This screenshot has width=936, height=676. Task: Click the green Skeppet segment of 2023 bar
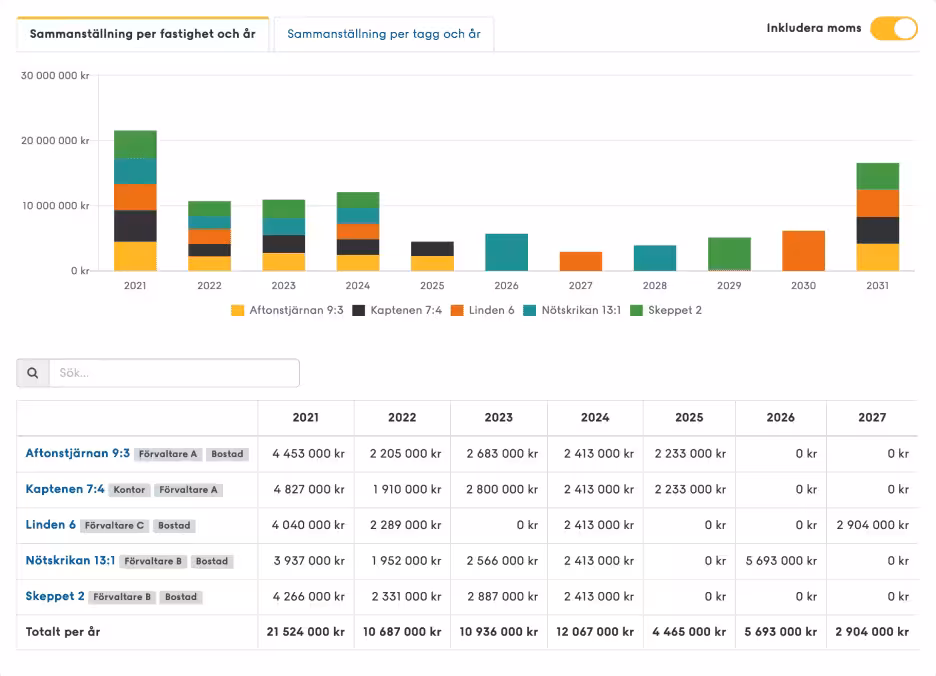pyautogui.click(x=284, y=209)
